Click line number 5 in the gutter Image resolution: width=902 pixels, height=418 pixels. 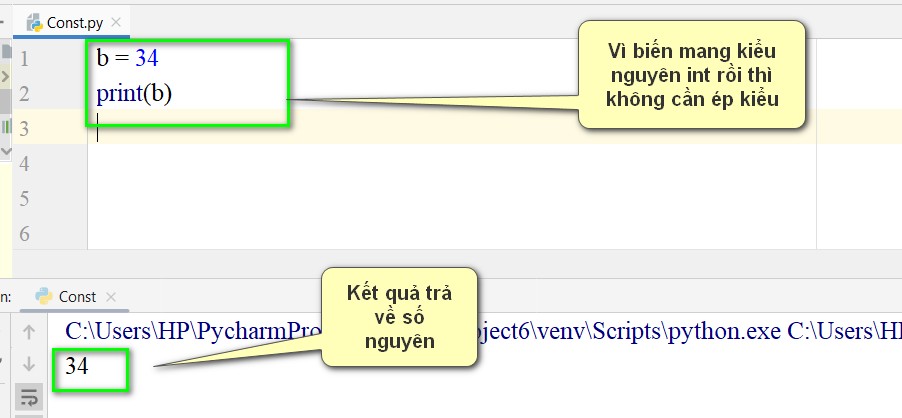click(x=24, y=199)
